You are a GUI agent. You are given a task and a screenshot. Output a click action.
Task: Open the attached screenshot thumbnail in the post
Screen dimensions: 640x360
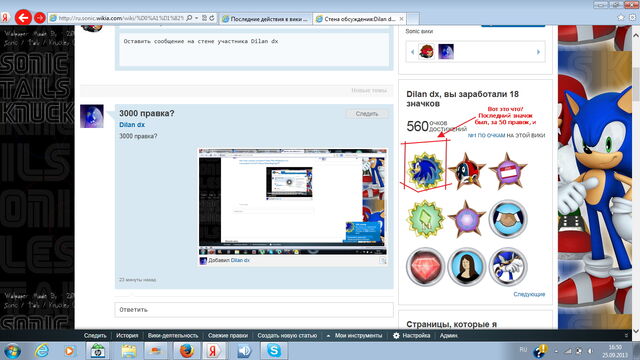(293, 202)
